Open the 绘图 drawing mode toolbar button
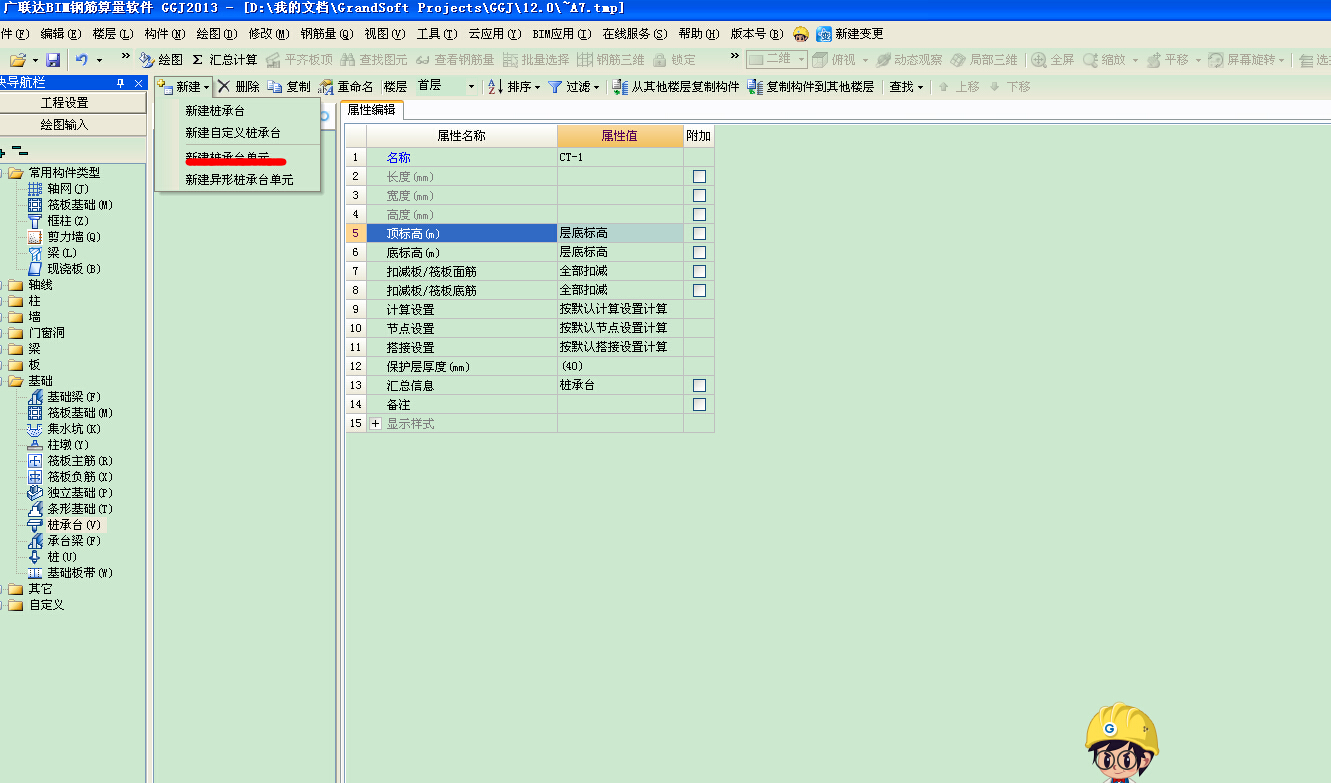 pyautogui.click(x=161, y=60)
